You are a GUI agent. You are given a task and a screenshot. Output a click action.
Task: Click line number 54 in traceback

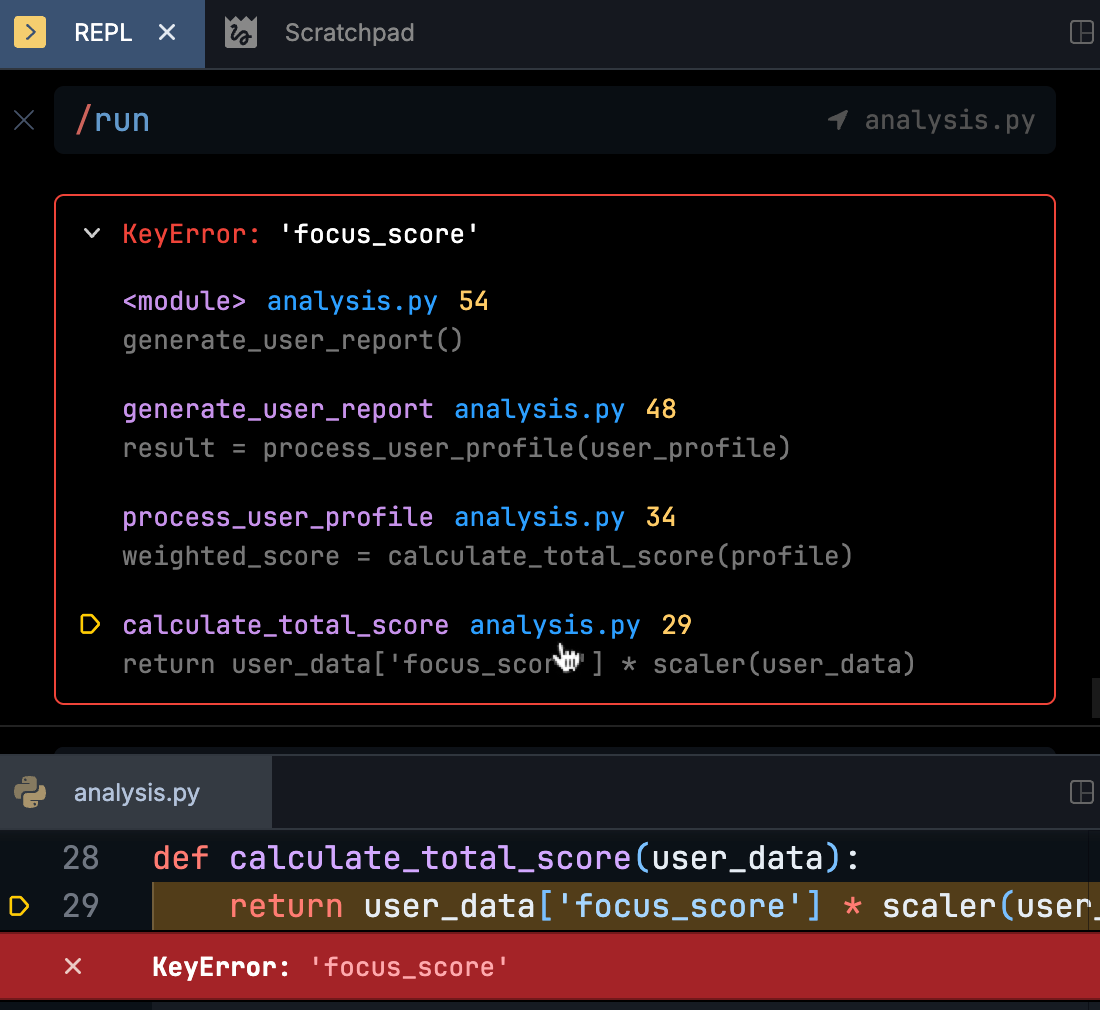click(x=474, y=302)
